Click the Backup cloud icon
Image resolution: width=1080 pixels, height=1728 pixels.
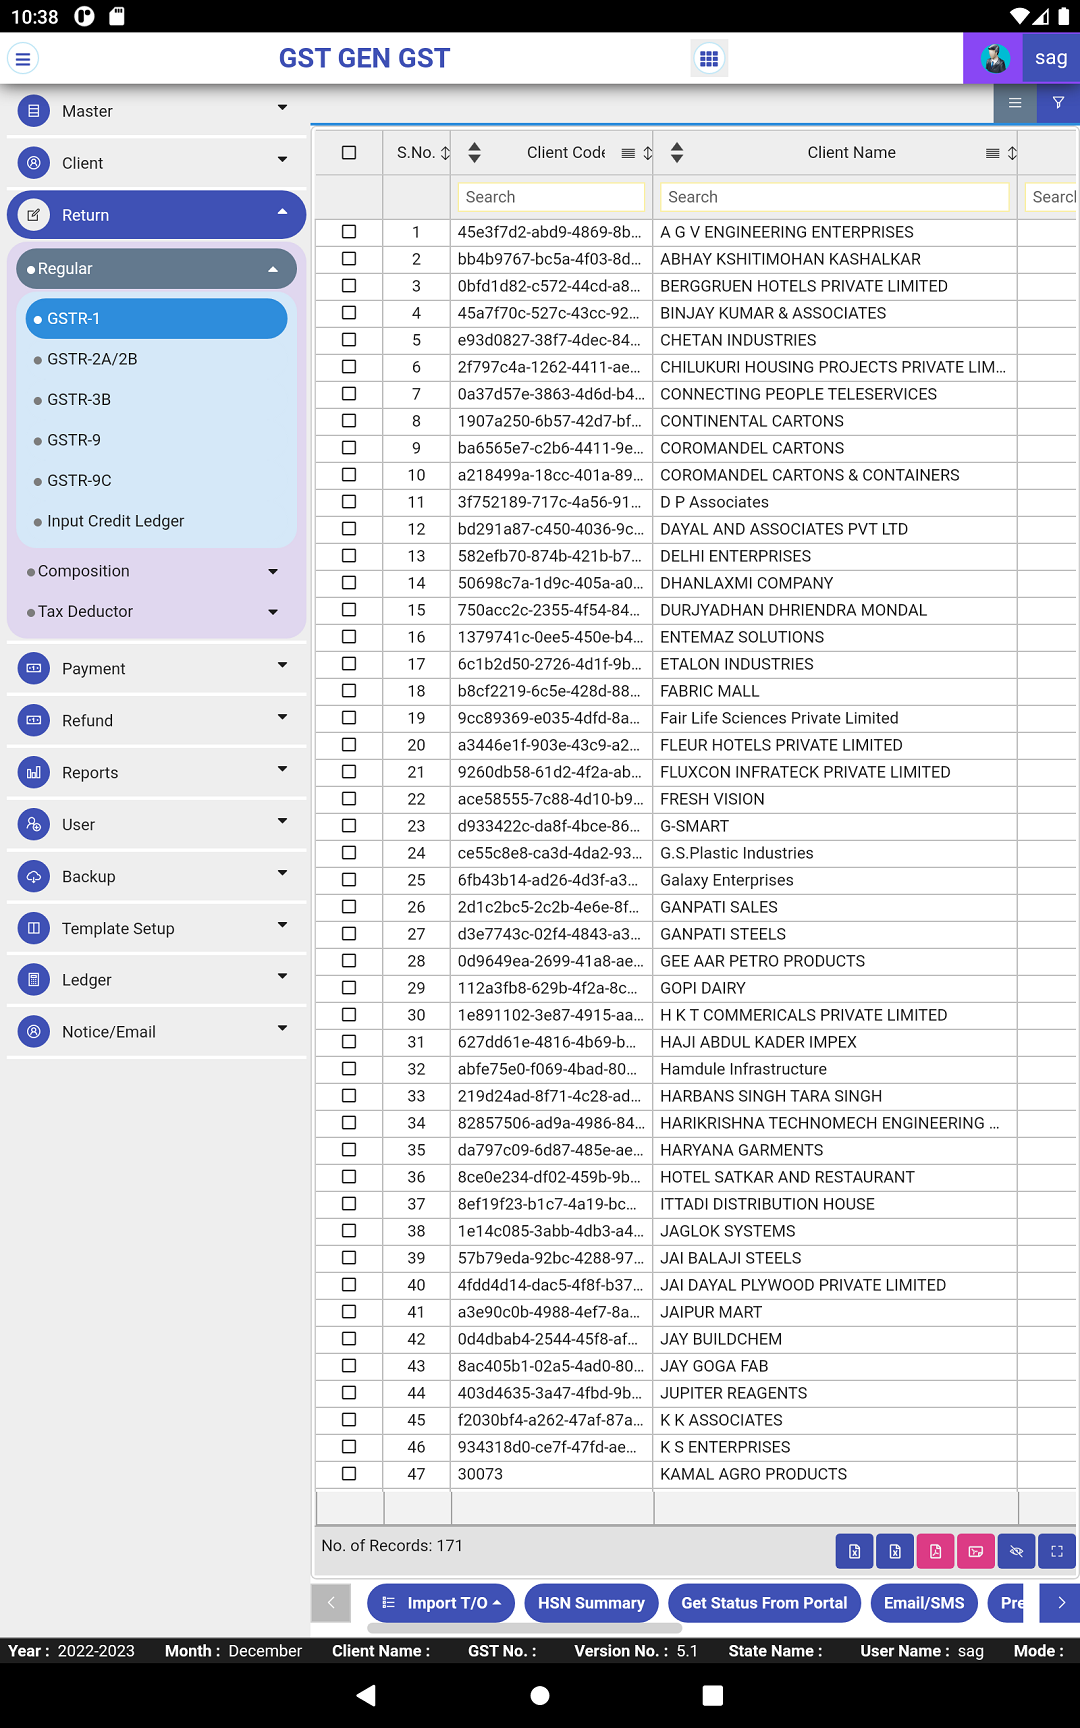[x=34, y=876]
